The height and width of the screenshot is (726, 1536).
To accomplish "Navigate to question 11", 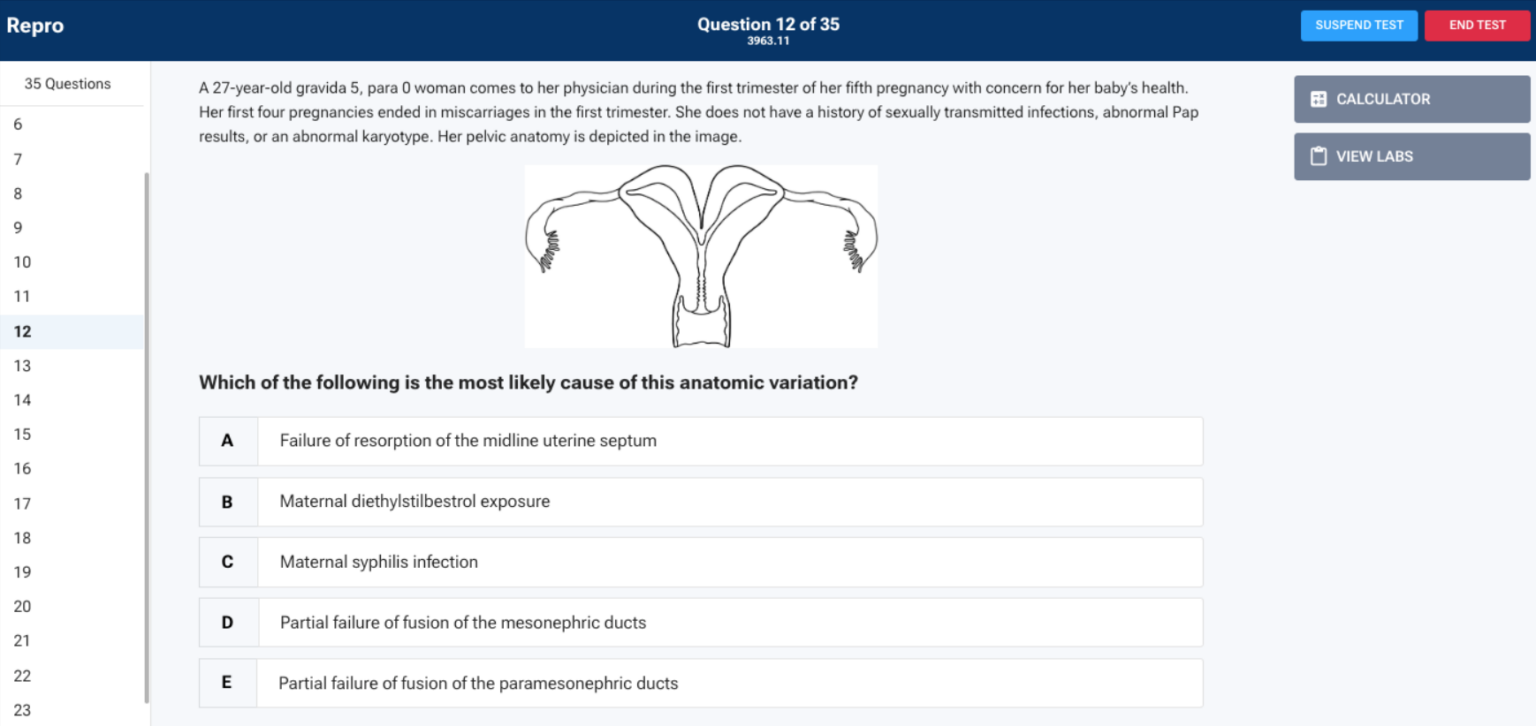I will 22,297.
